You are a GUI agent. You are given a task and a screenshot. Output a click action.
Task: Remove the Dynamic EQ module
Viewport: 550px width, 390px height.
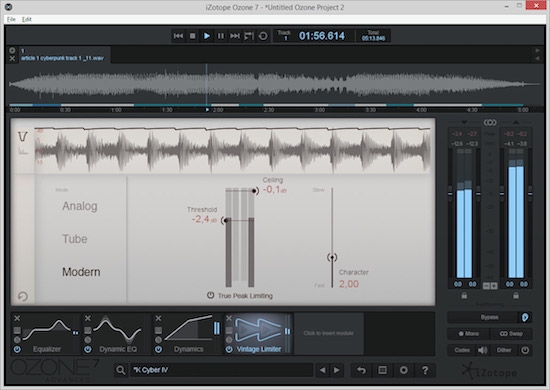(88, 318)
